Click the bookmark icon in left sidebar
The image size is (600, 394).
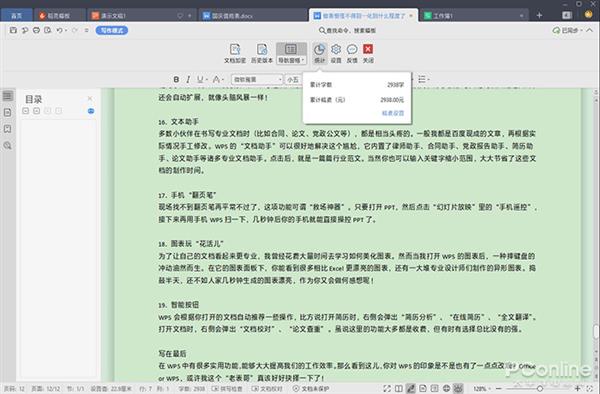[x=8, y=129]
